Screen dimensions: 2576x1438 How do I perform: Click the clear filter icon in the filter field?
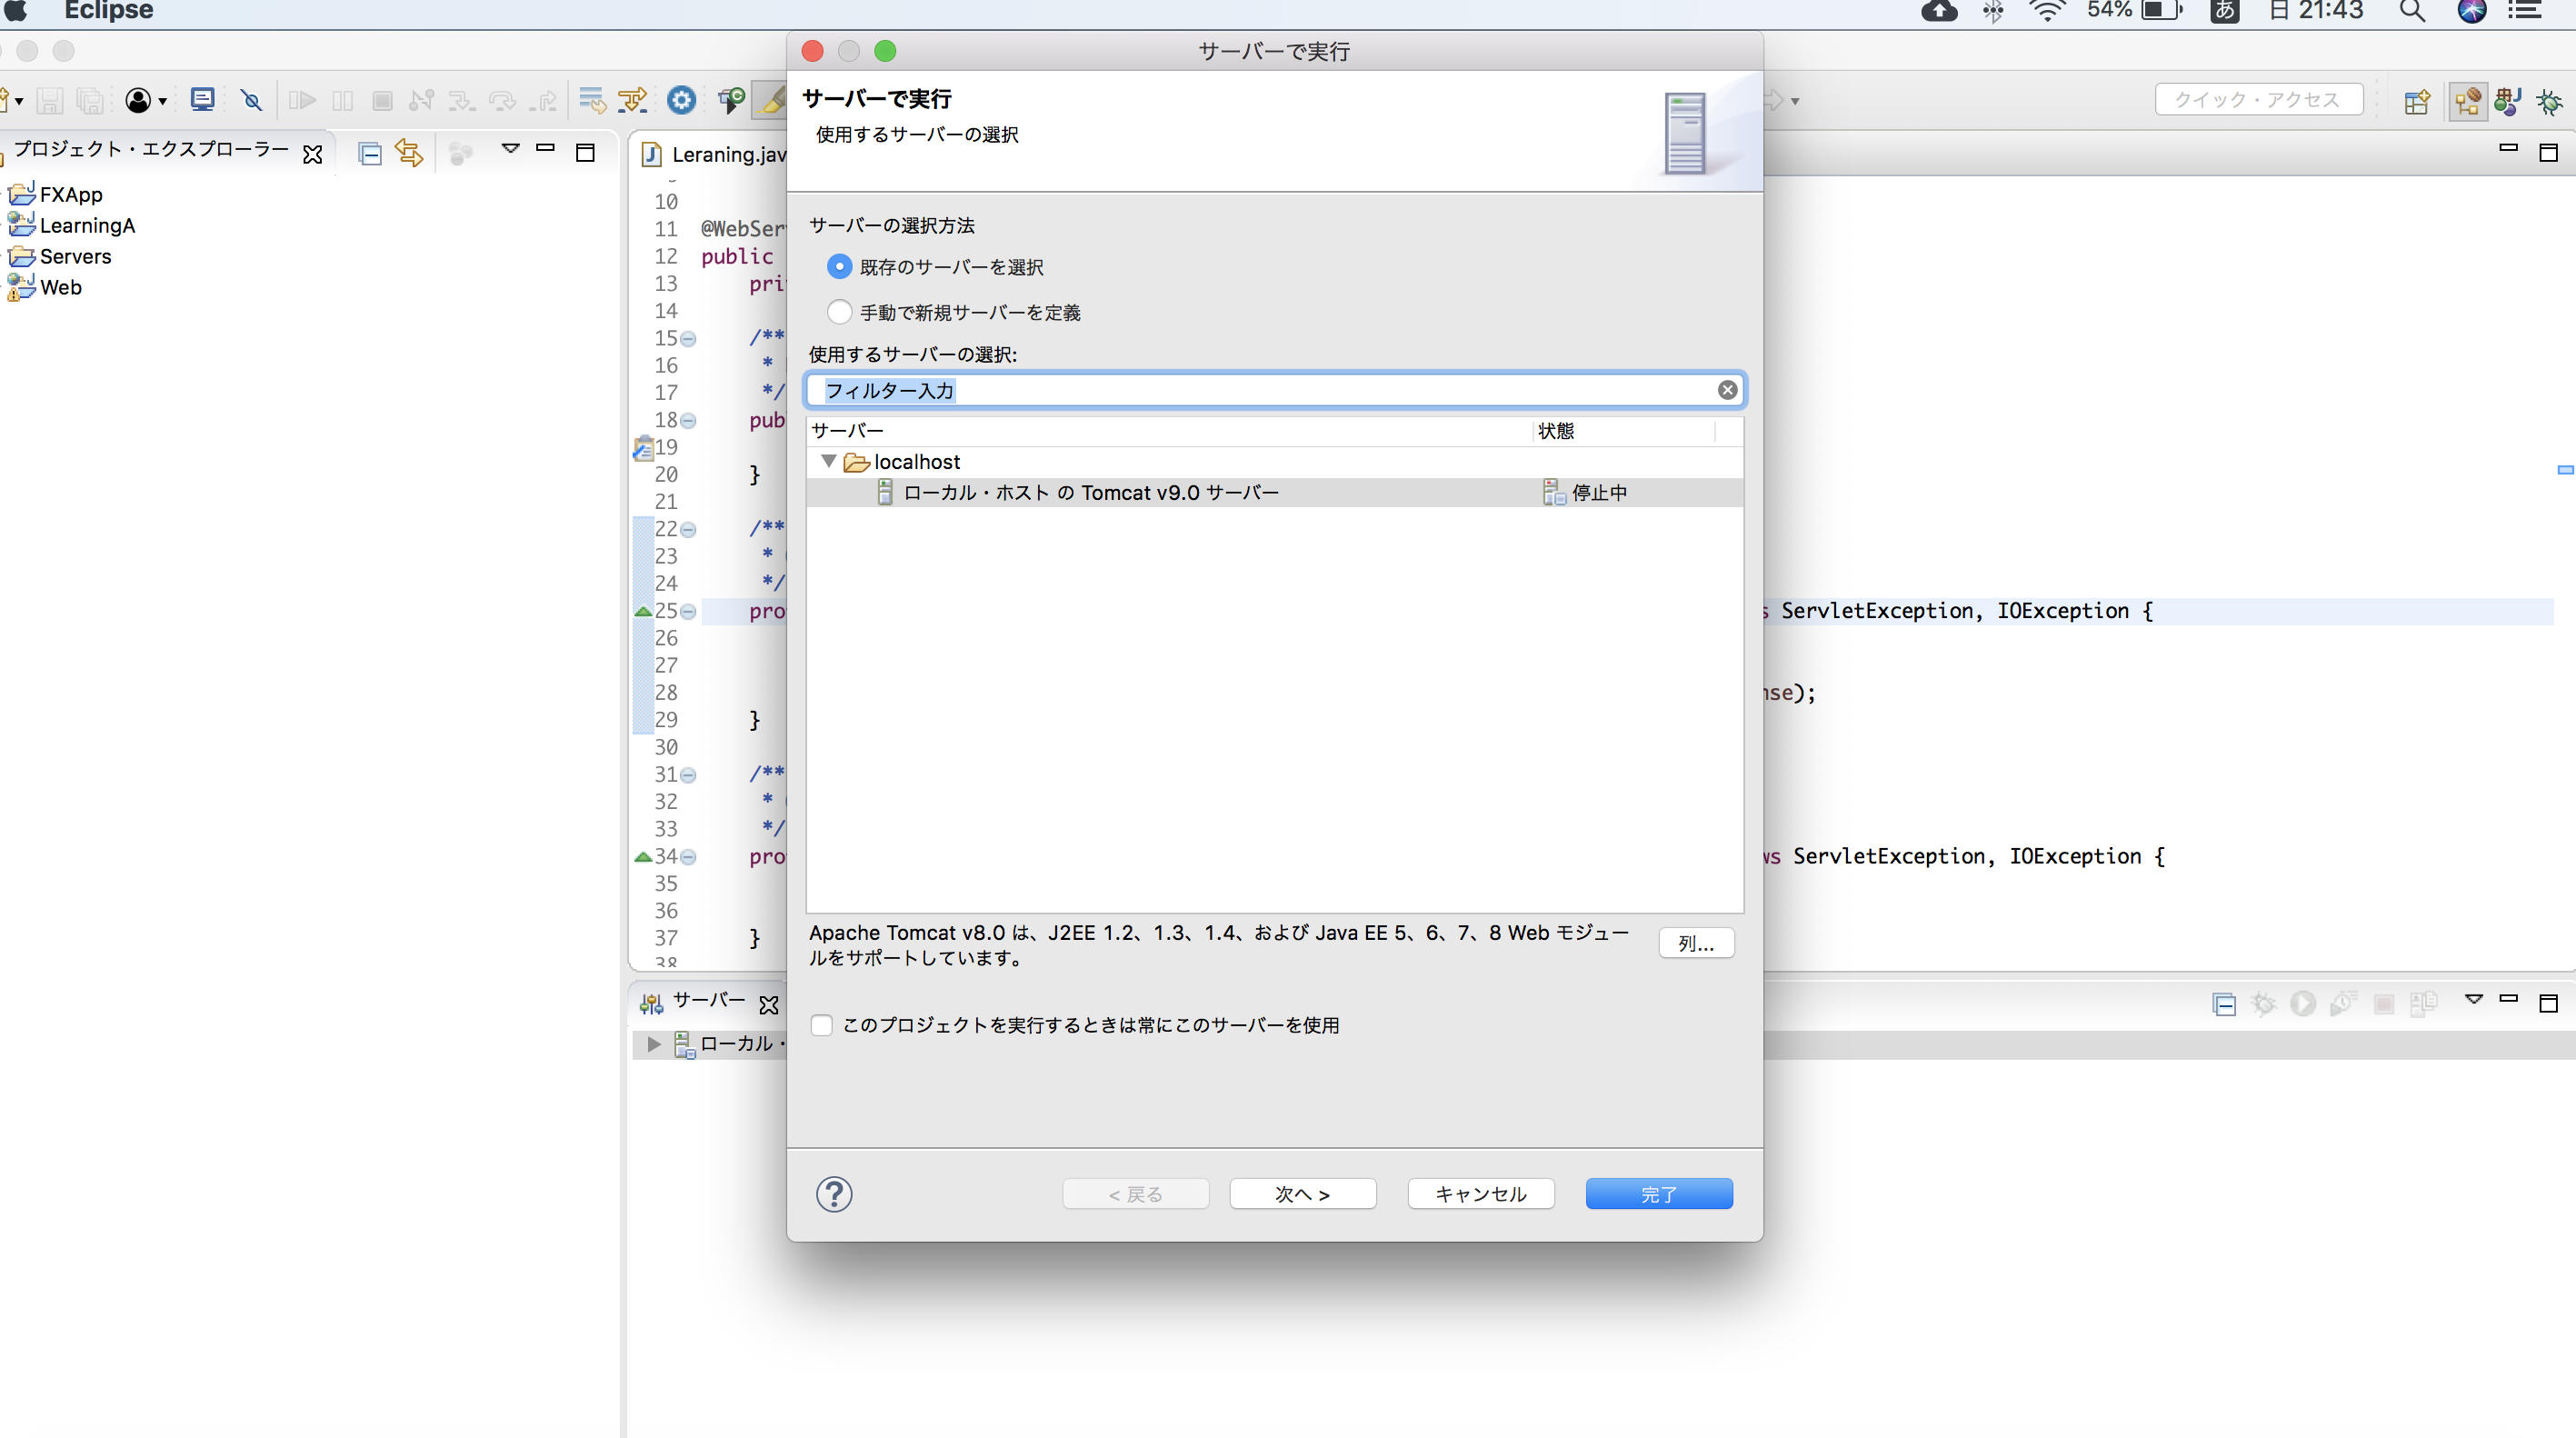pyautogui.click(x=1727, y=390)
